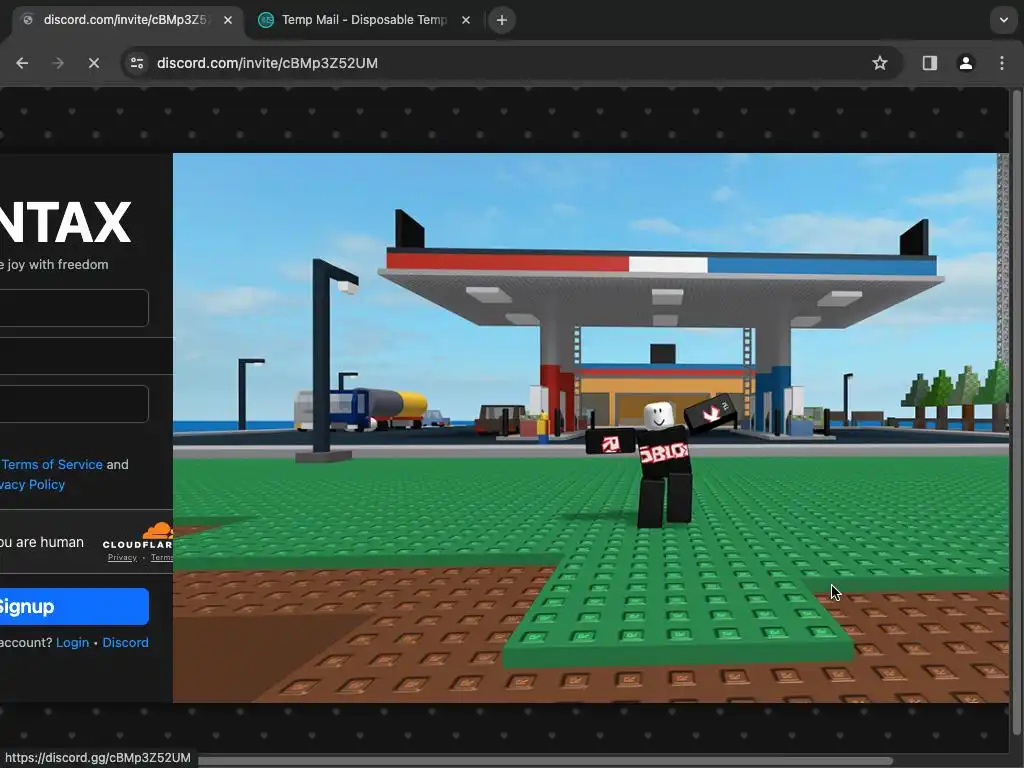
Task: Open the Terms of Service link
Action: (x=52, y=464)
